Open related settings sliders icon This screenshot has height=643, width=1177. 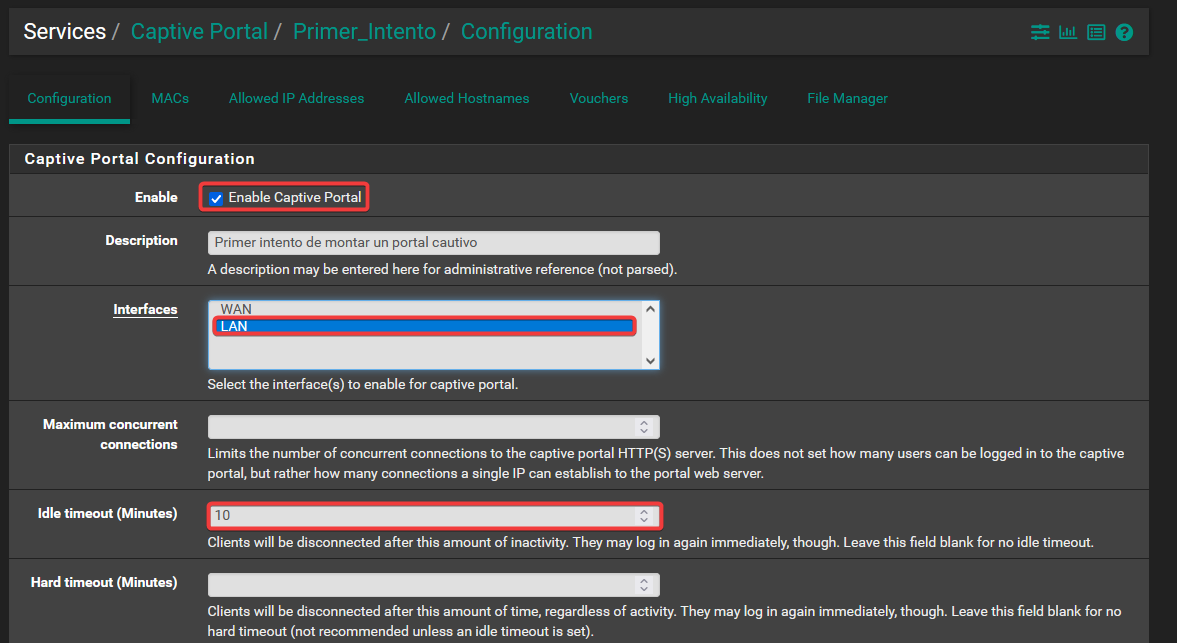1040,33
